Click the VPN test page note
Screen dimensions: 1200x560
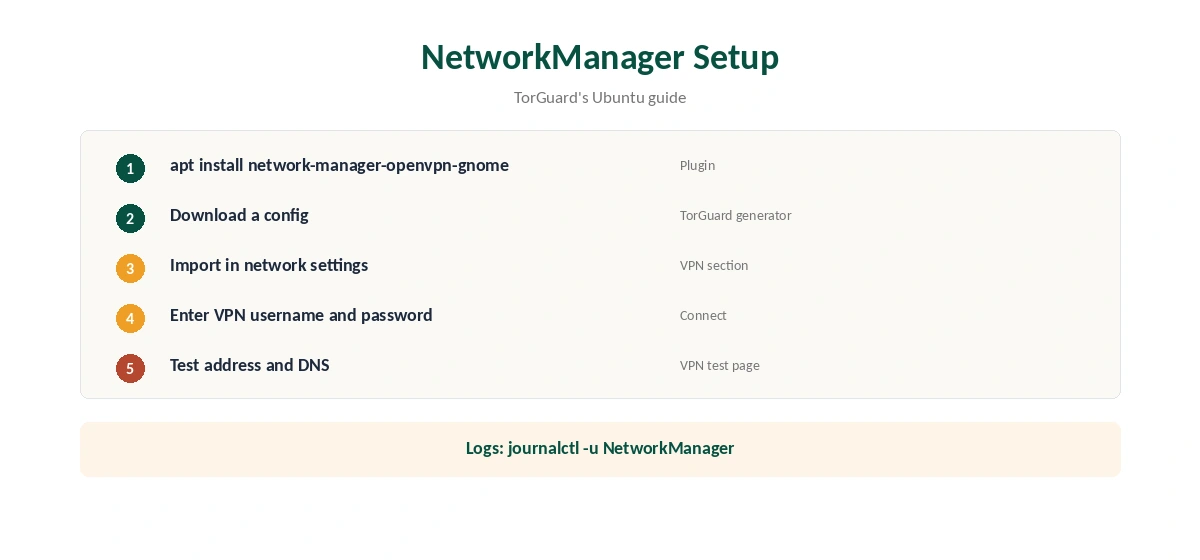(720, 365)
